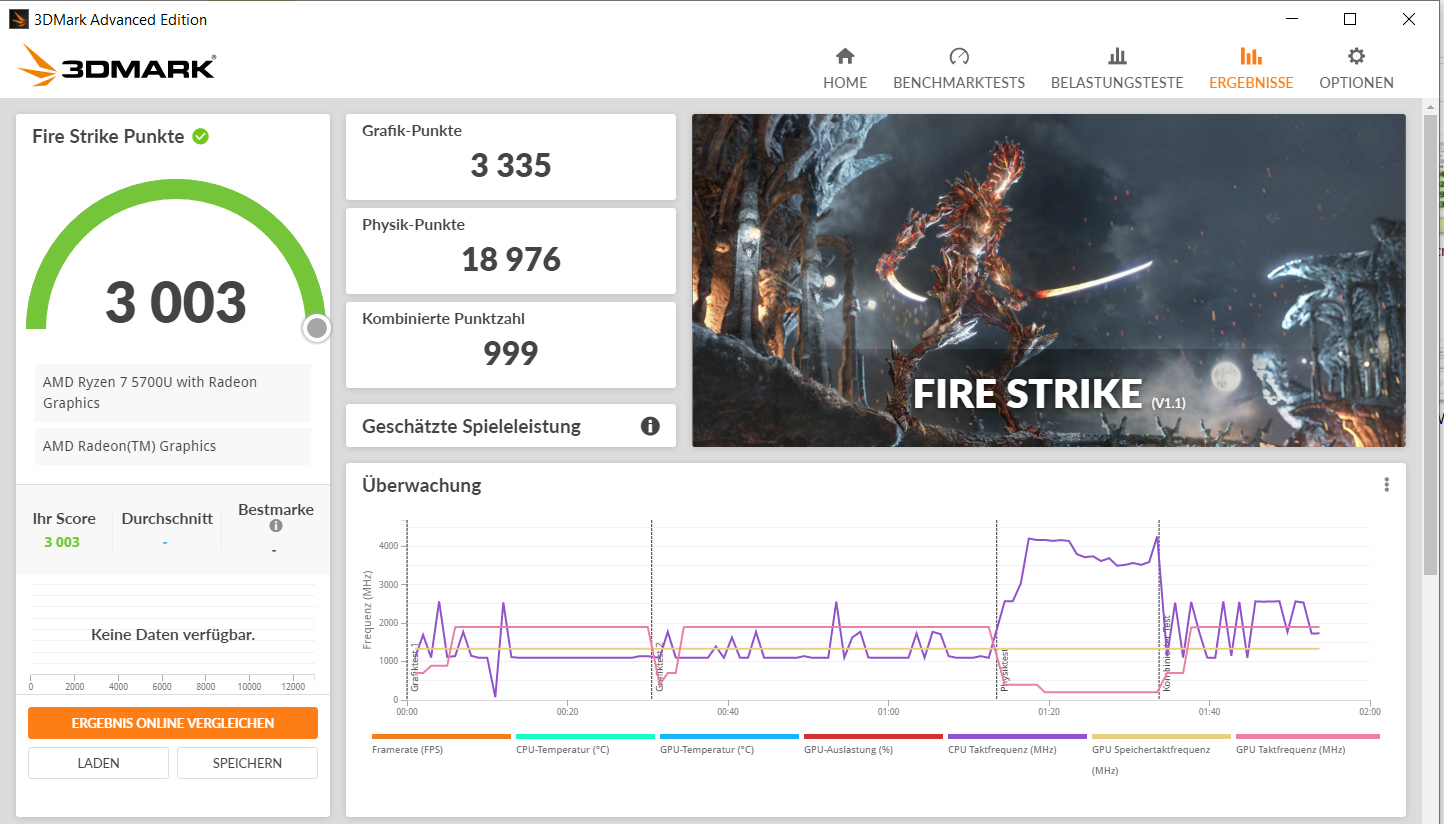This screenshot has width=1444, height=824.
Task: Maximize the 3DMark window
Action: point(1350,19)
